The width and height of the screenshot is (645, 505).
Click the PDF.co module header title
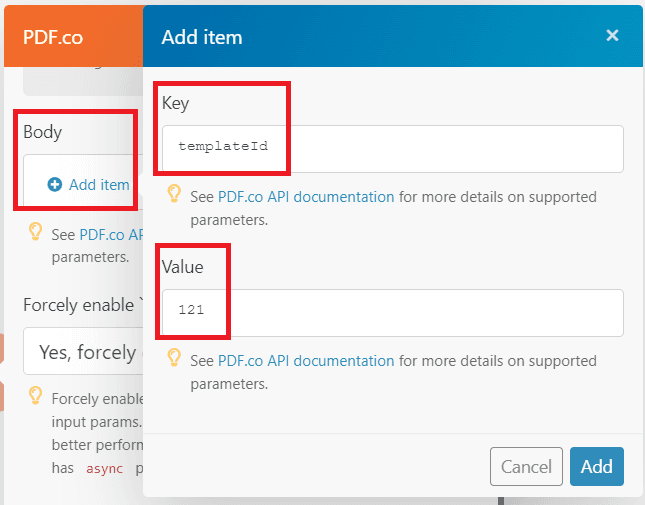pos(53,38)
